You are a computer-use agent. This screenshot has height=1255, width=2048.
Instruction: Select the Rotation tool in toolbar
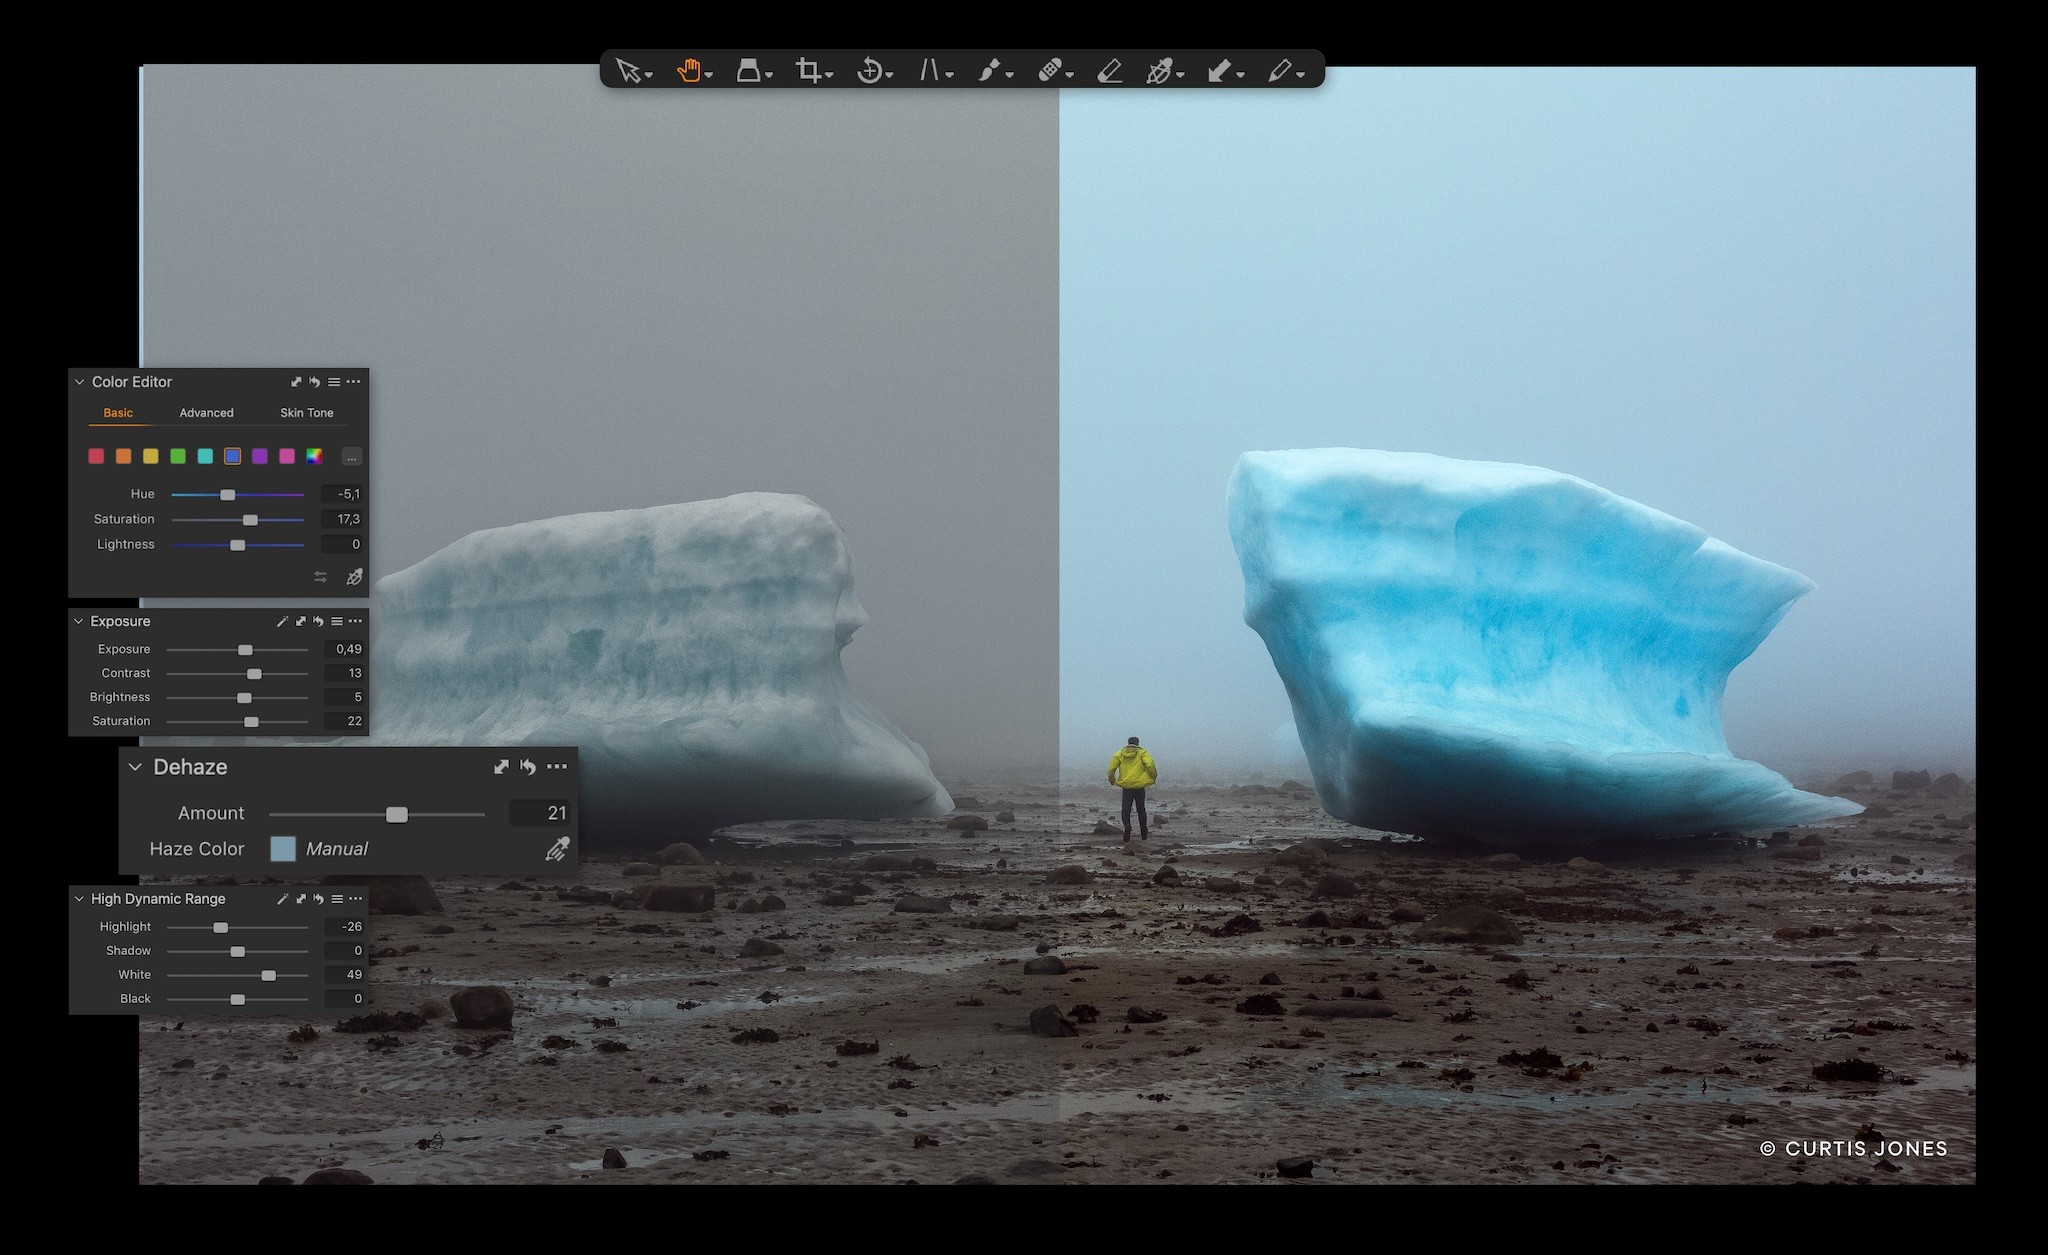pyautogui.click(x=869, y=70)
